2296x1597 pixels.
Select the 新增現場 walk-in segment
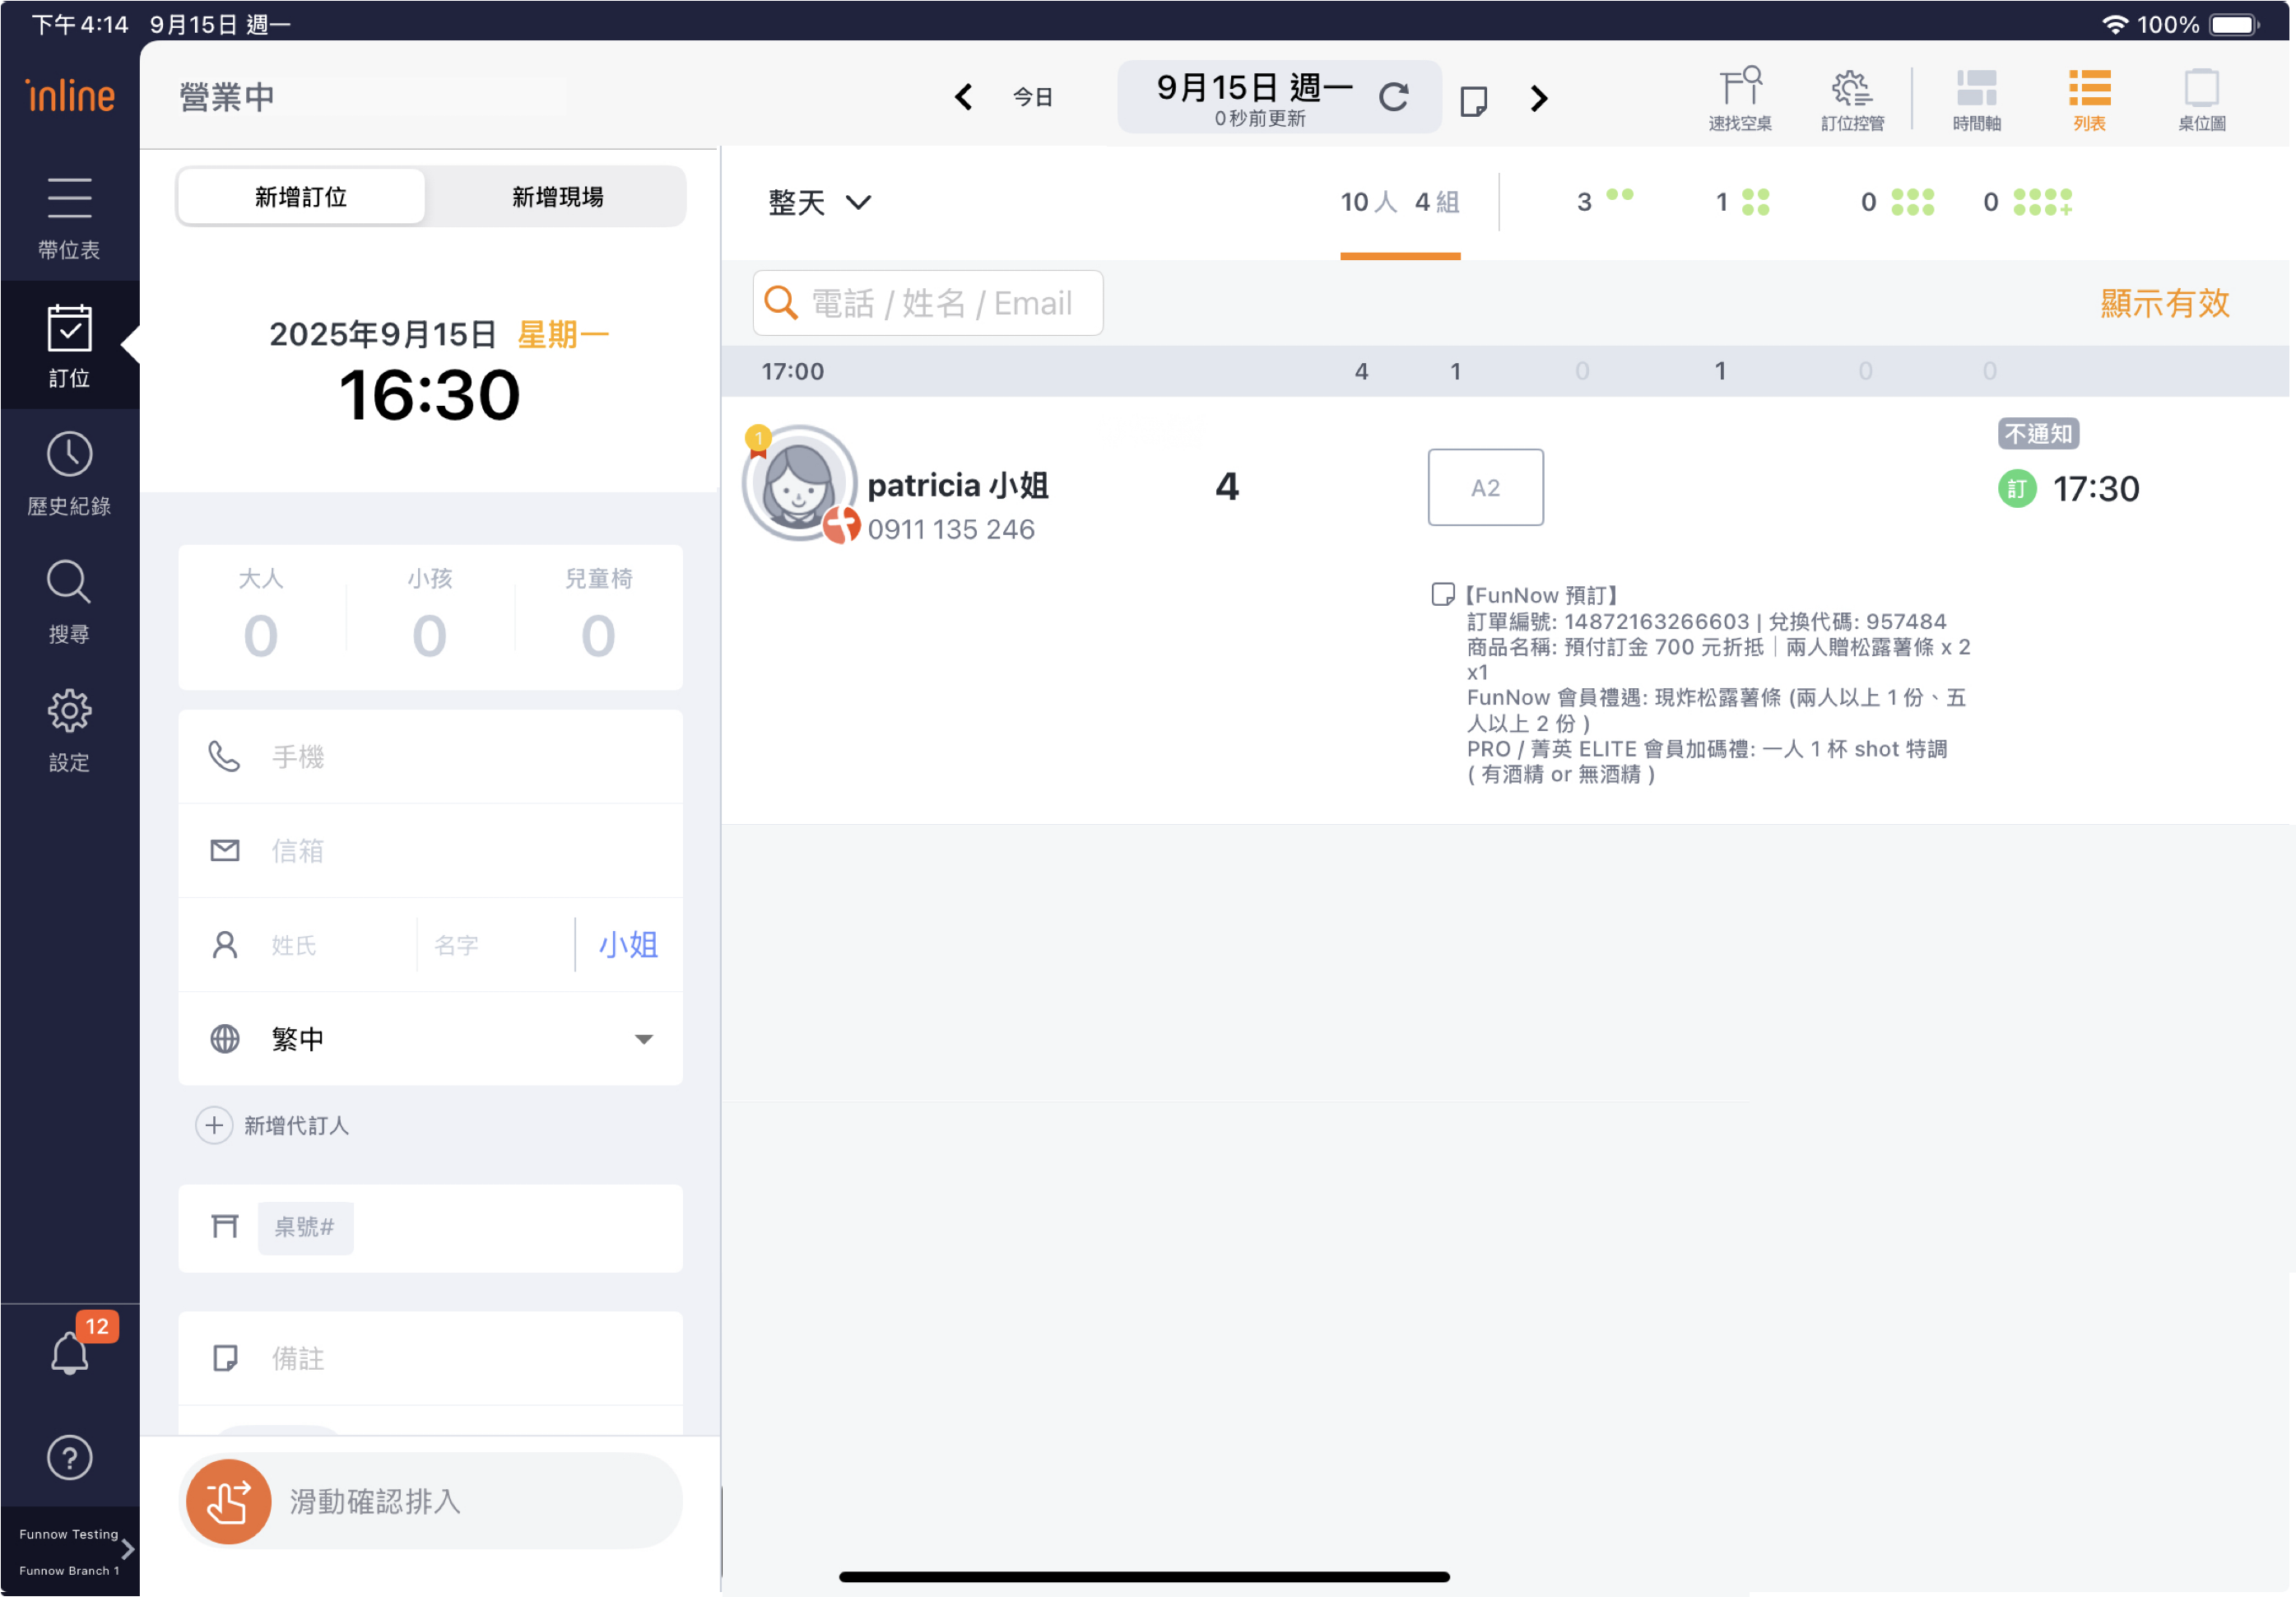tap(557, 197)
